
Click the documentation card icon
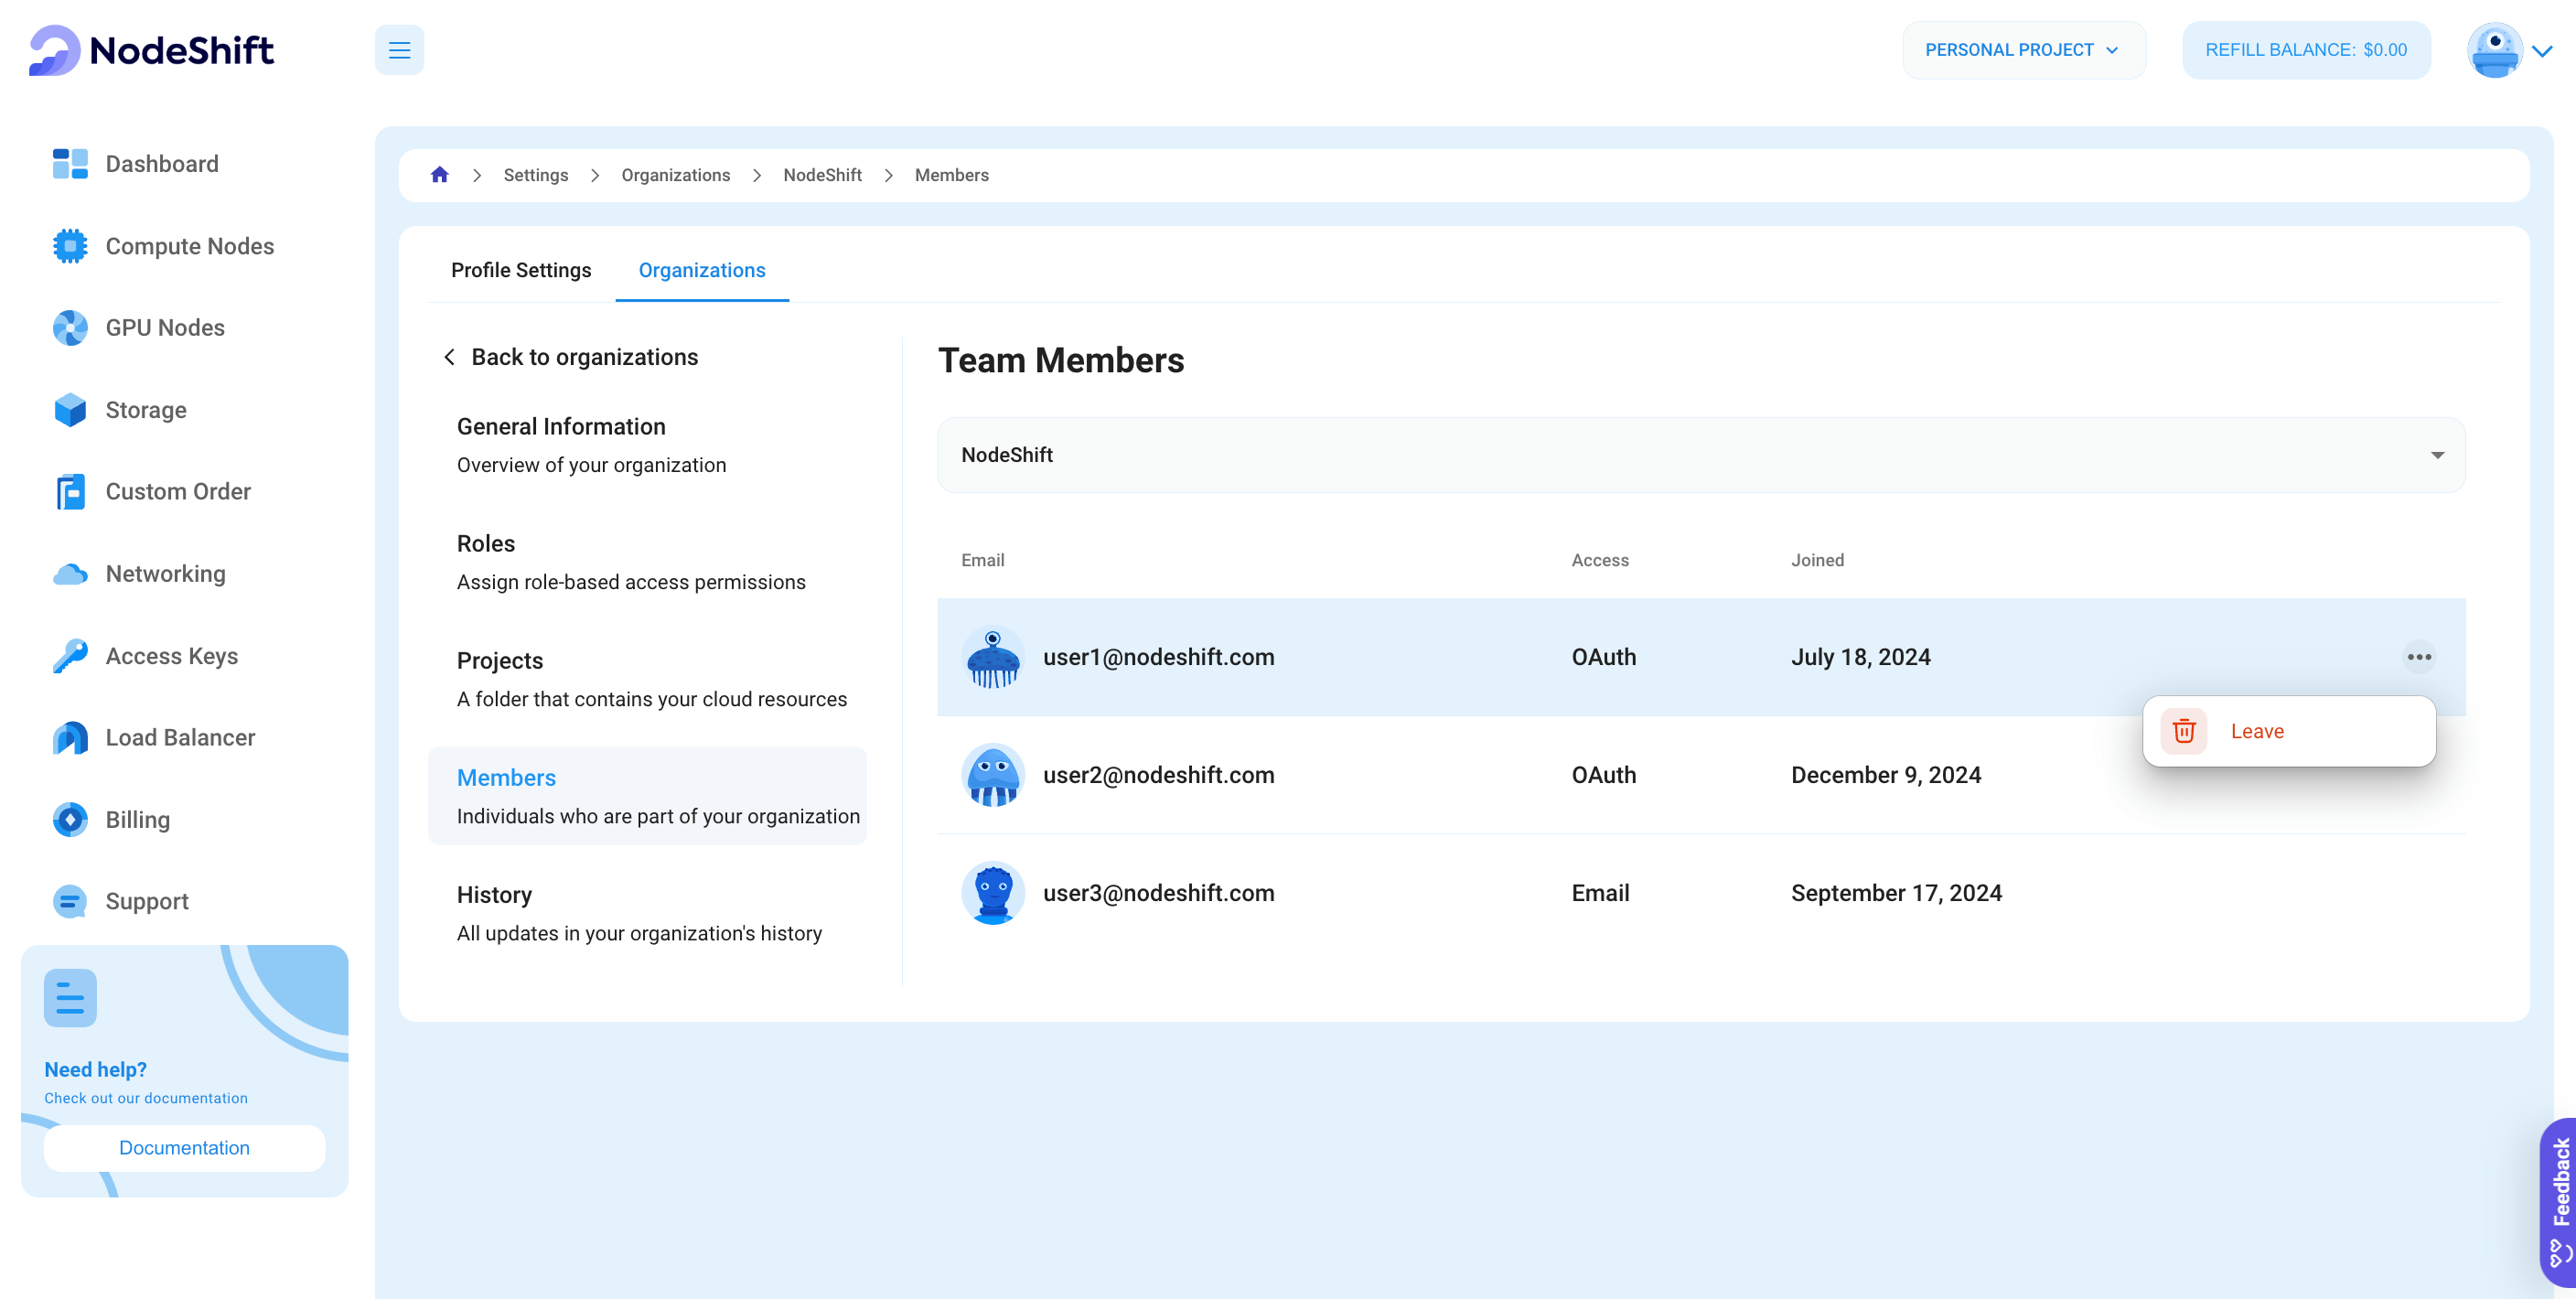click(x=70, y=998)
